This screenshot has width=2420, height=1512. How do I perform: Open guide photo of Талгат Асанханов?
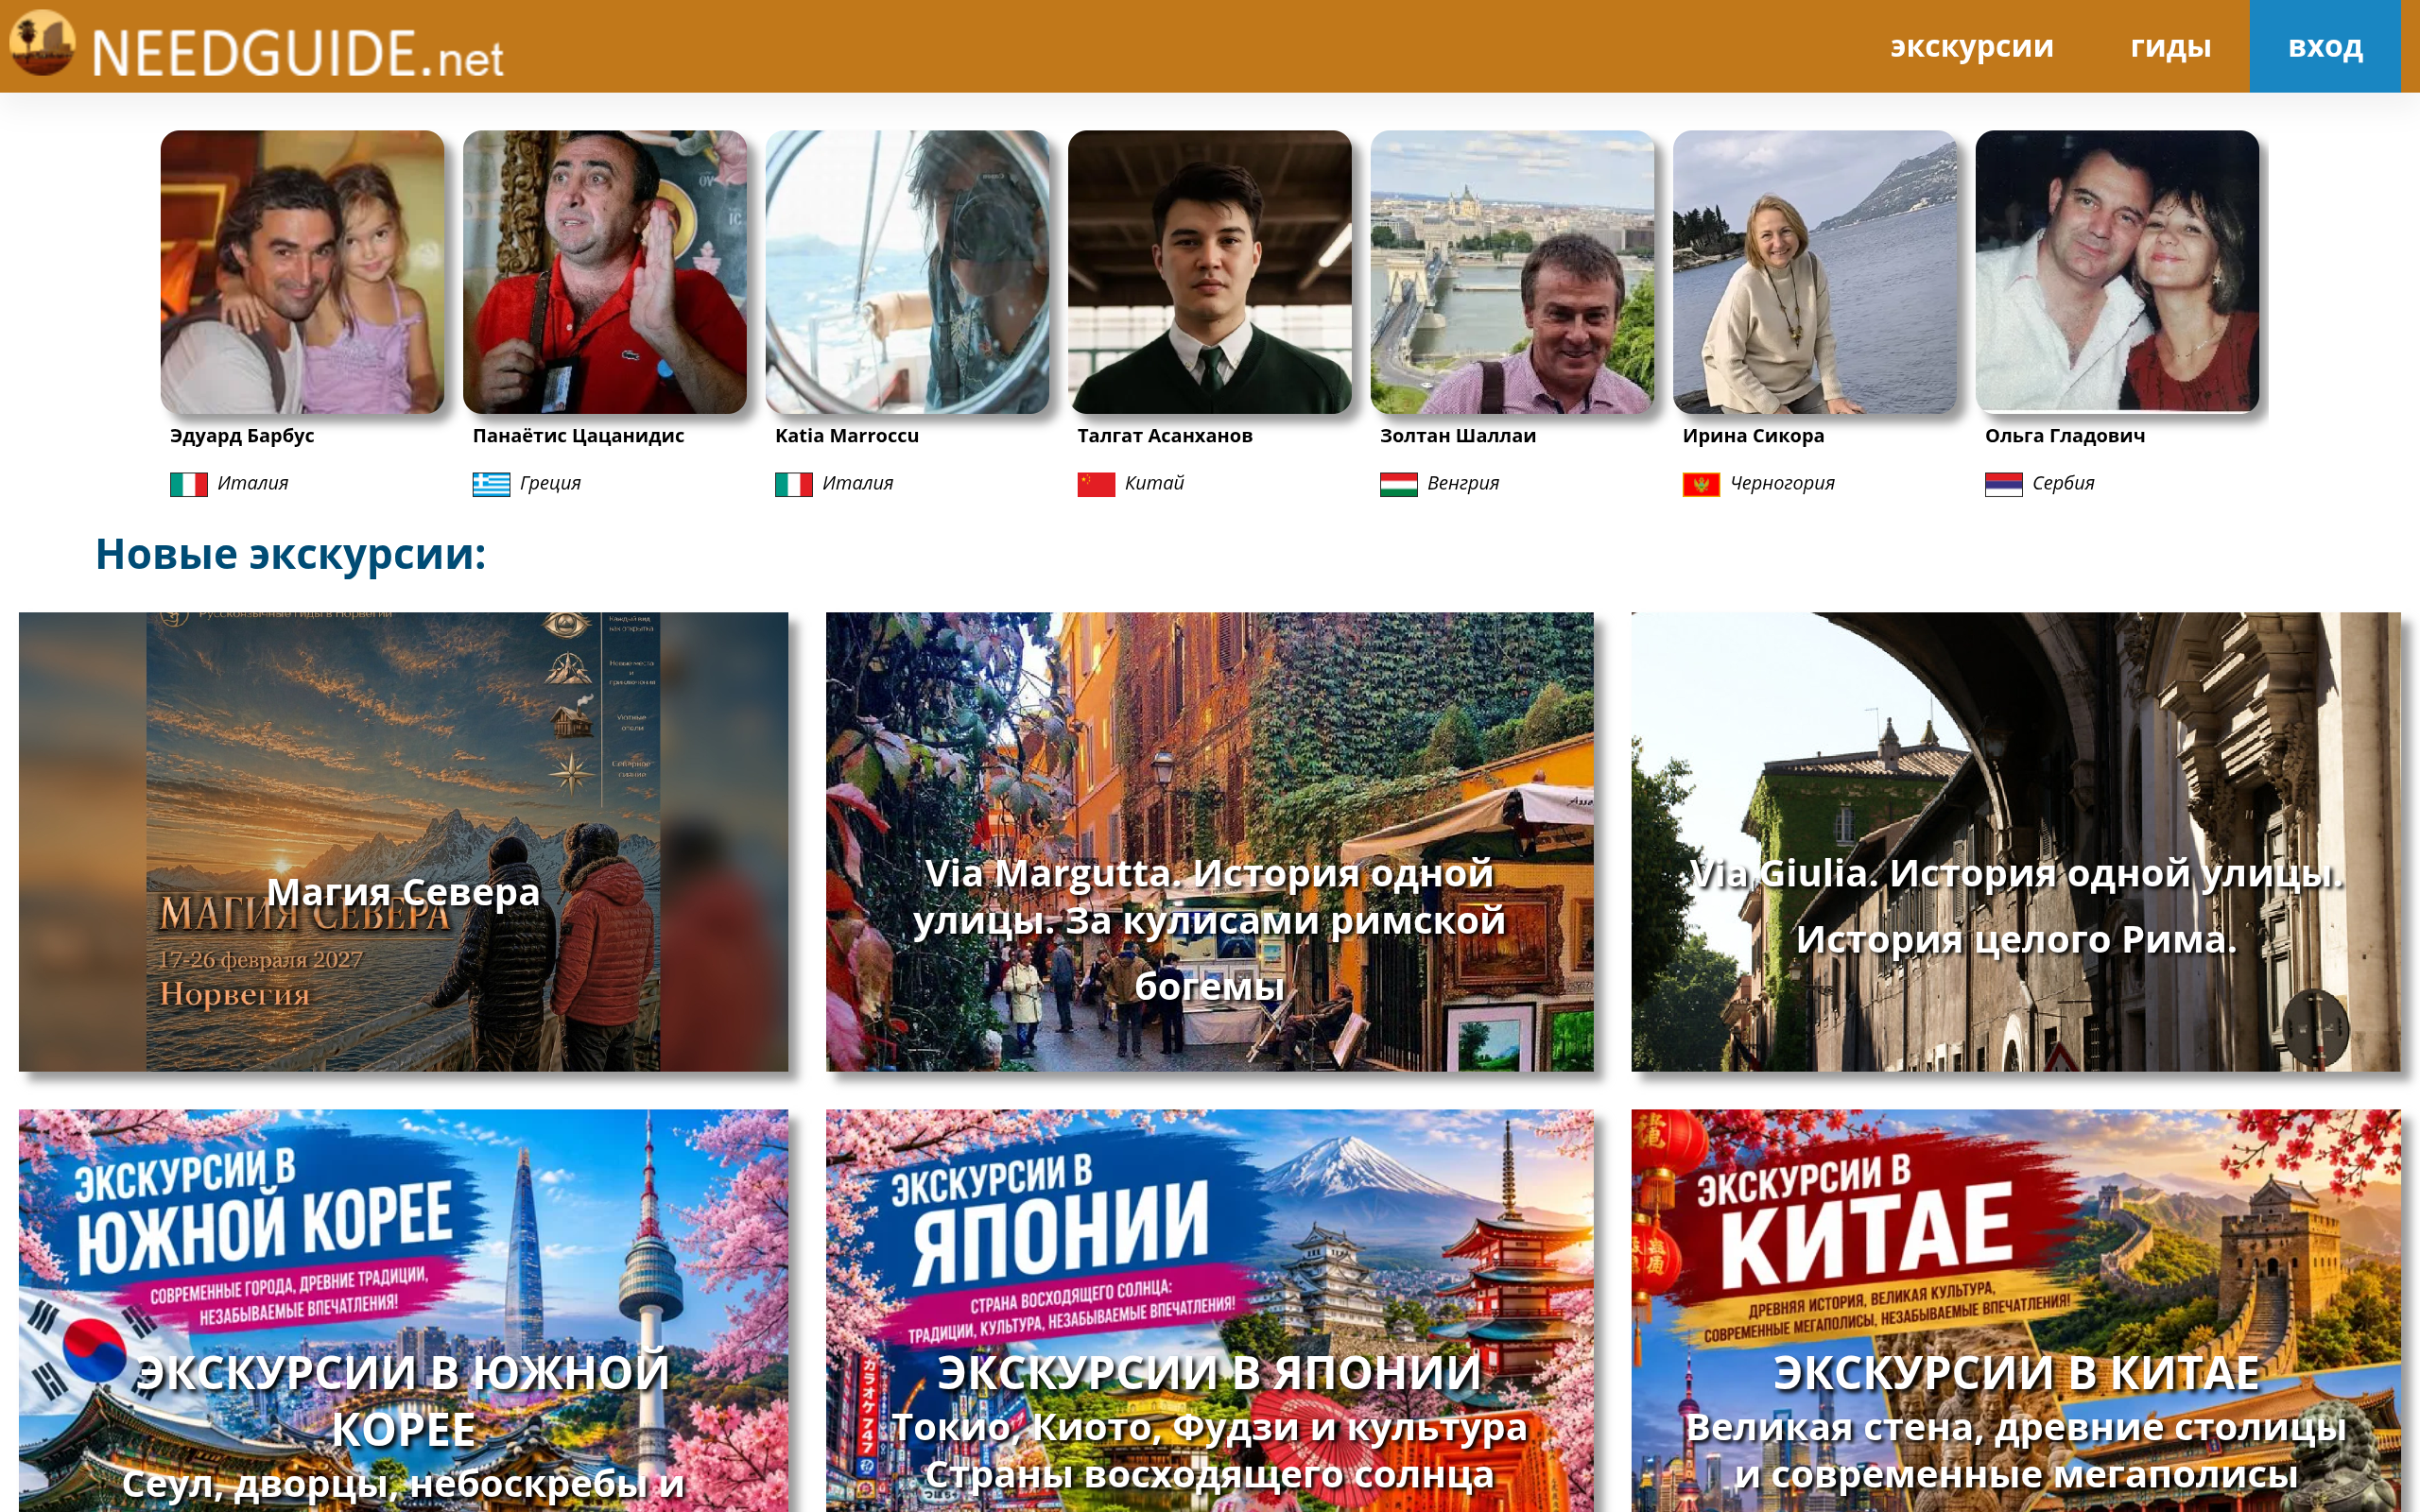point(1210,272)
